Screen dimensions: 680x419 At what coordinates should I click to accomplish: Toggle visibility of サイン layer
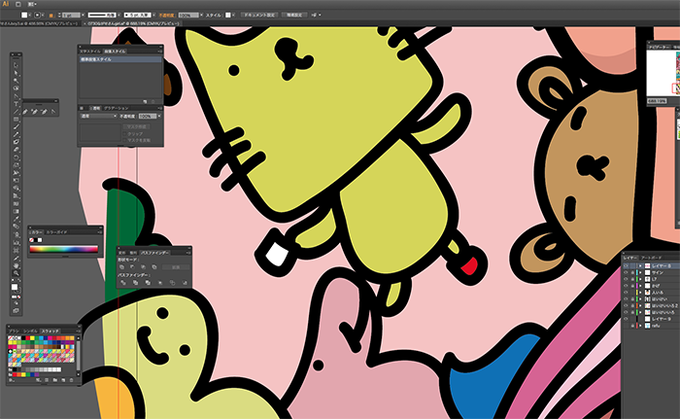coord(625,272)
